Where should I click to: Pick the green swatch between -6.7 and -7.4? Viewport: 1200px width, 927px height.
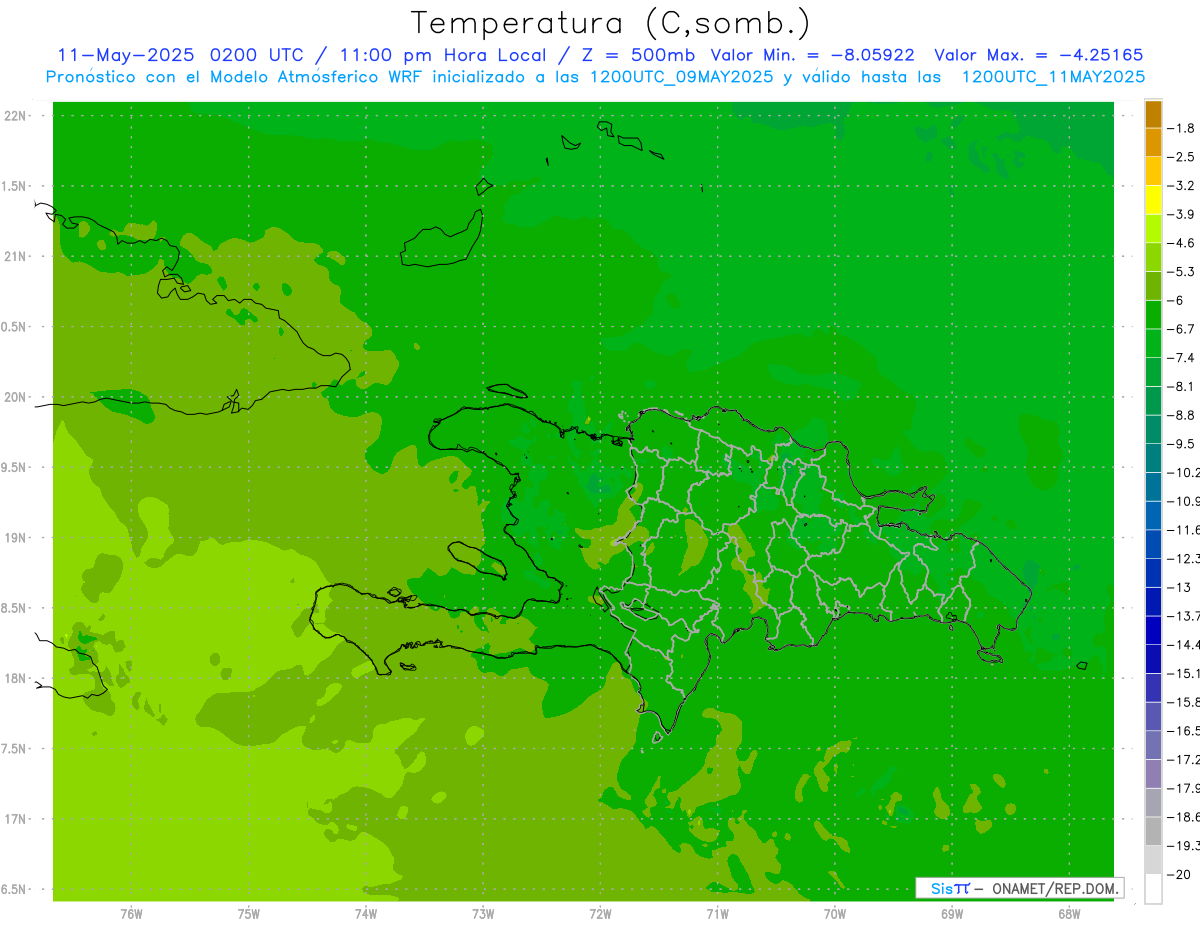click(x=1153, y=343)
